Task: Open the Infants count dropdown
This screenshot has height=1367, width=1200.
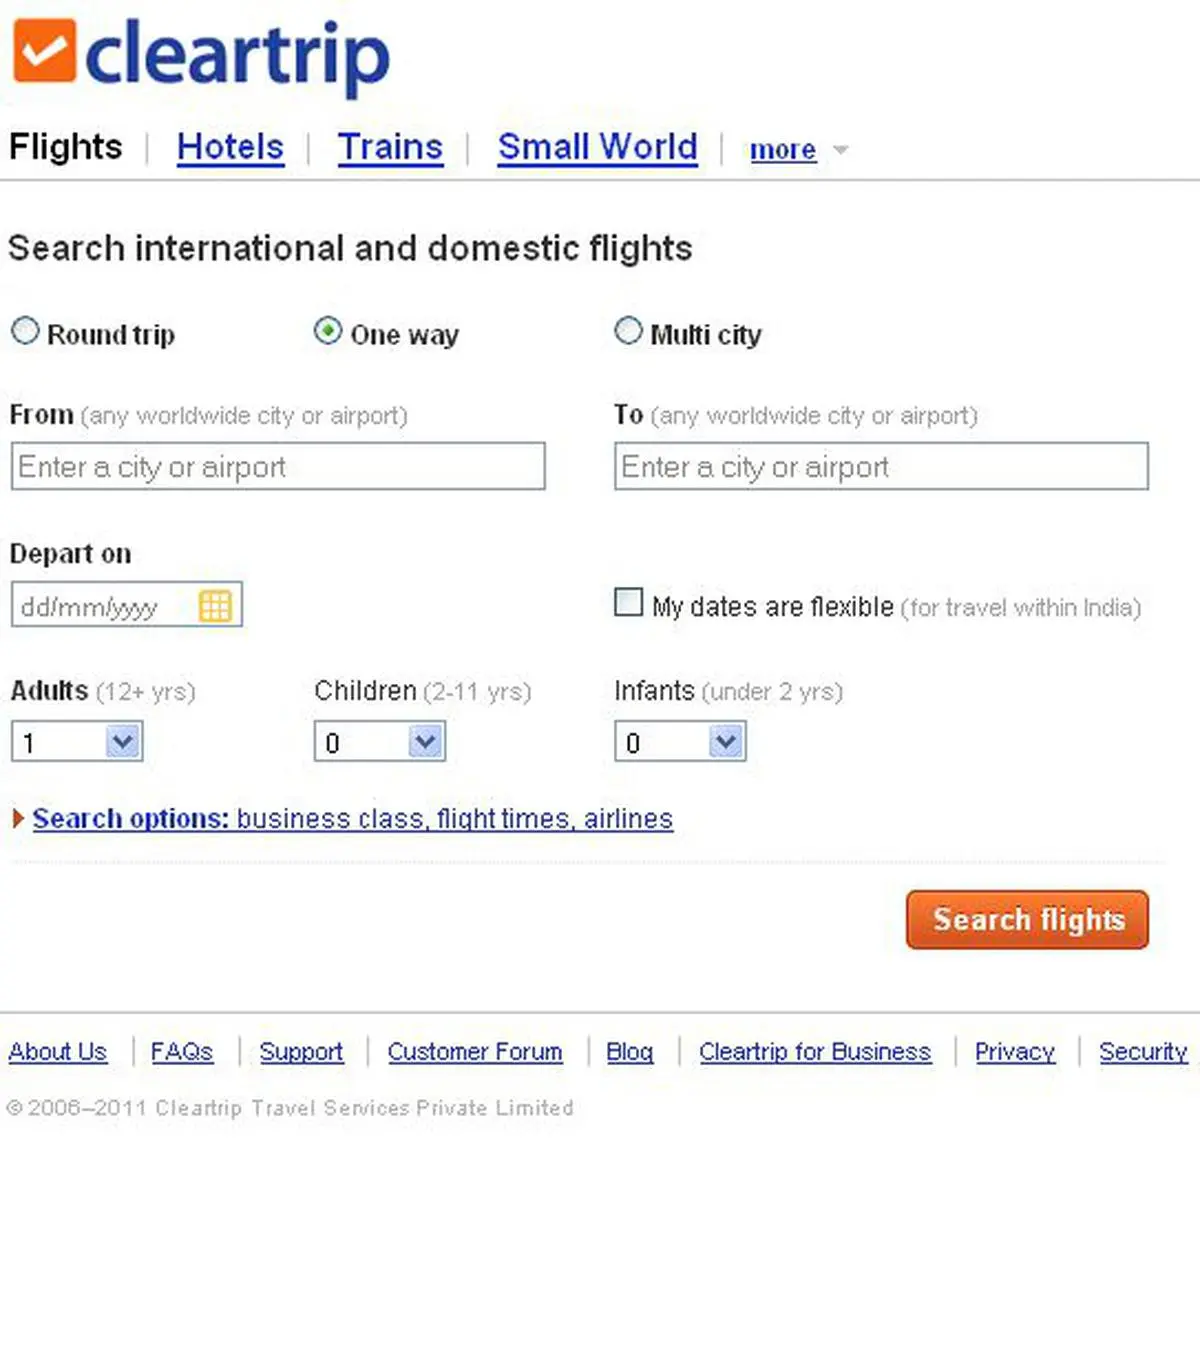Action: (x=680, y=742)
